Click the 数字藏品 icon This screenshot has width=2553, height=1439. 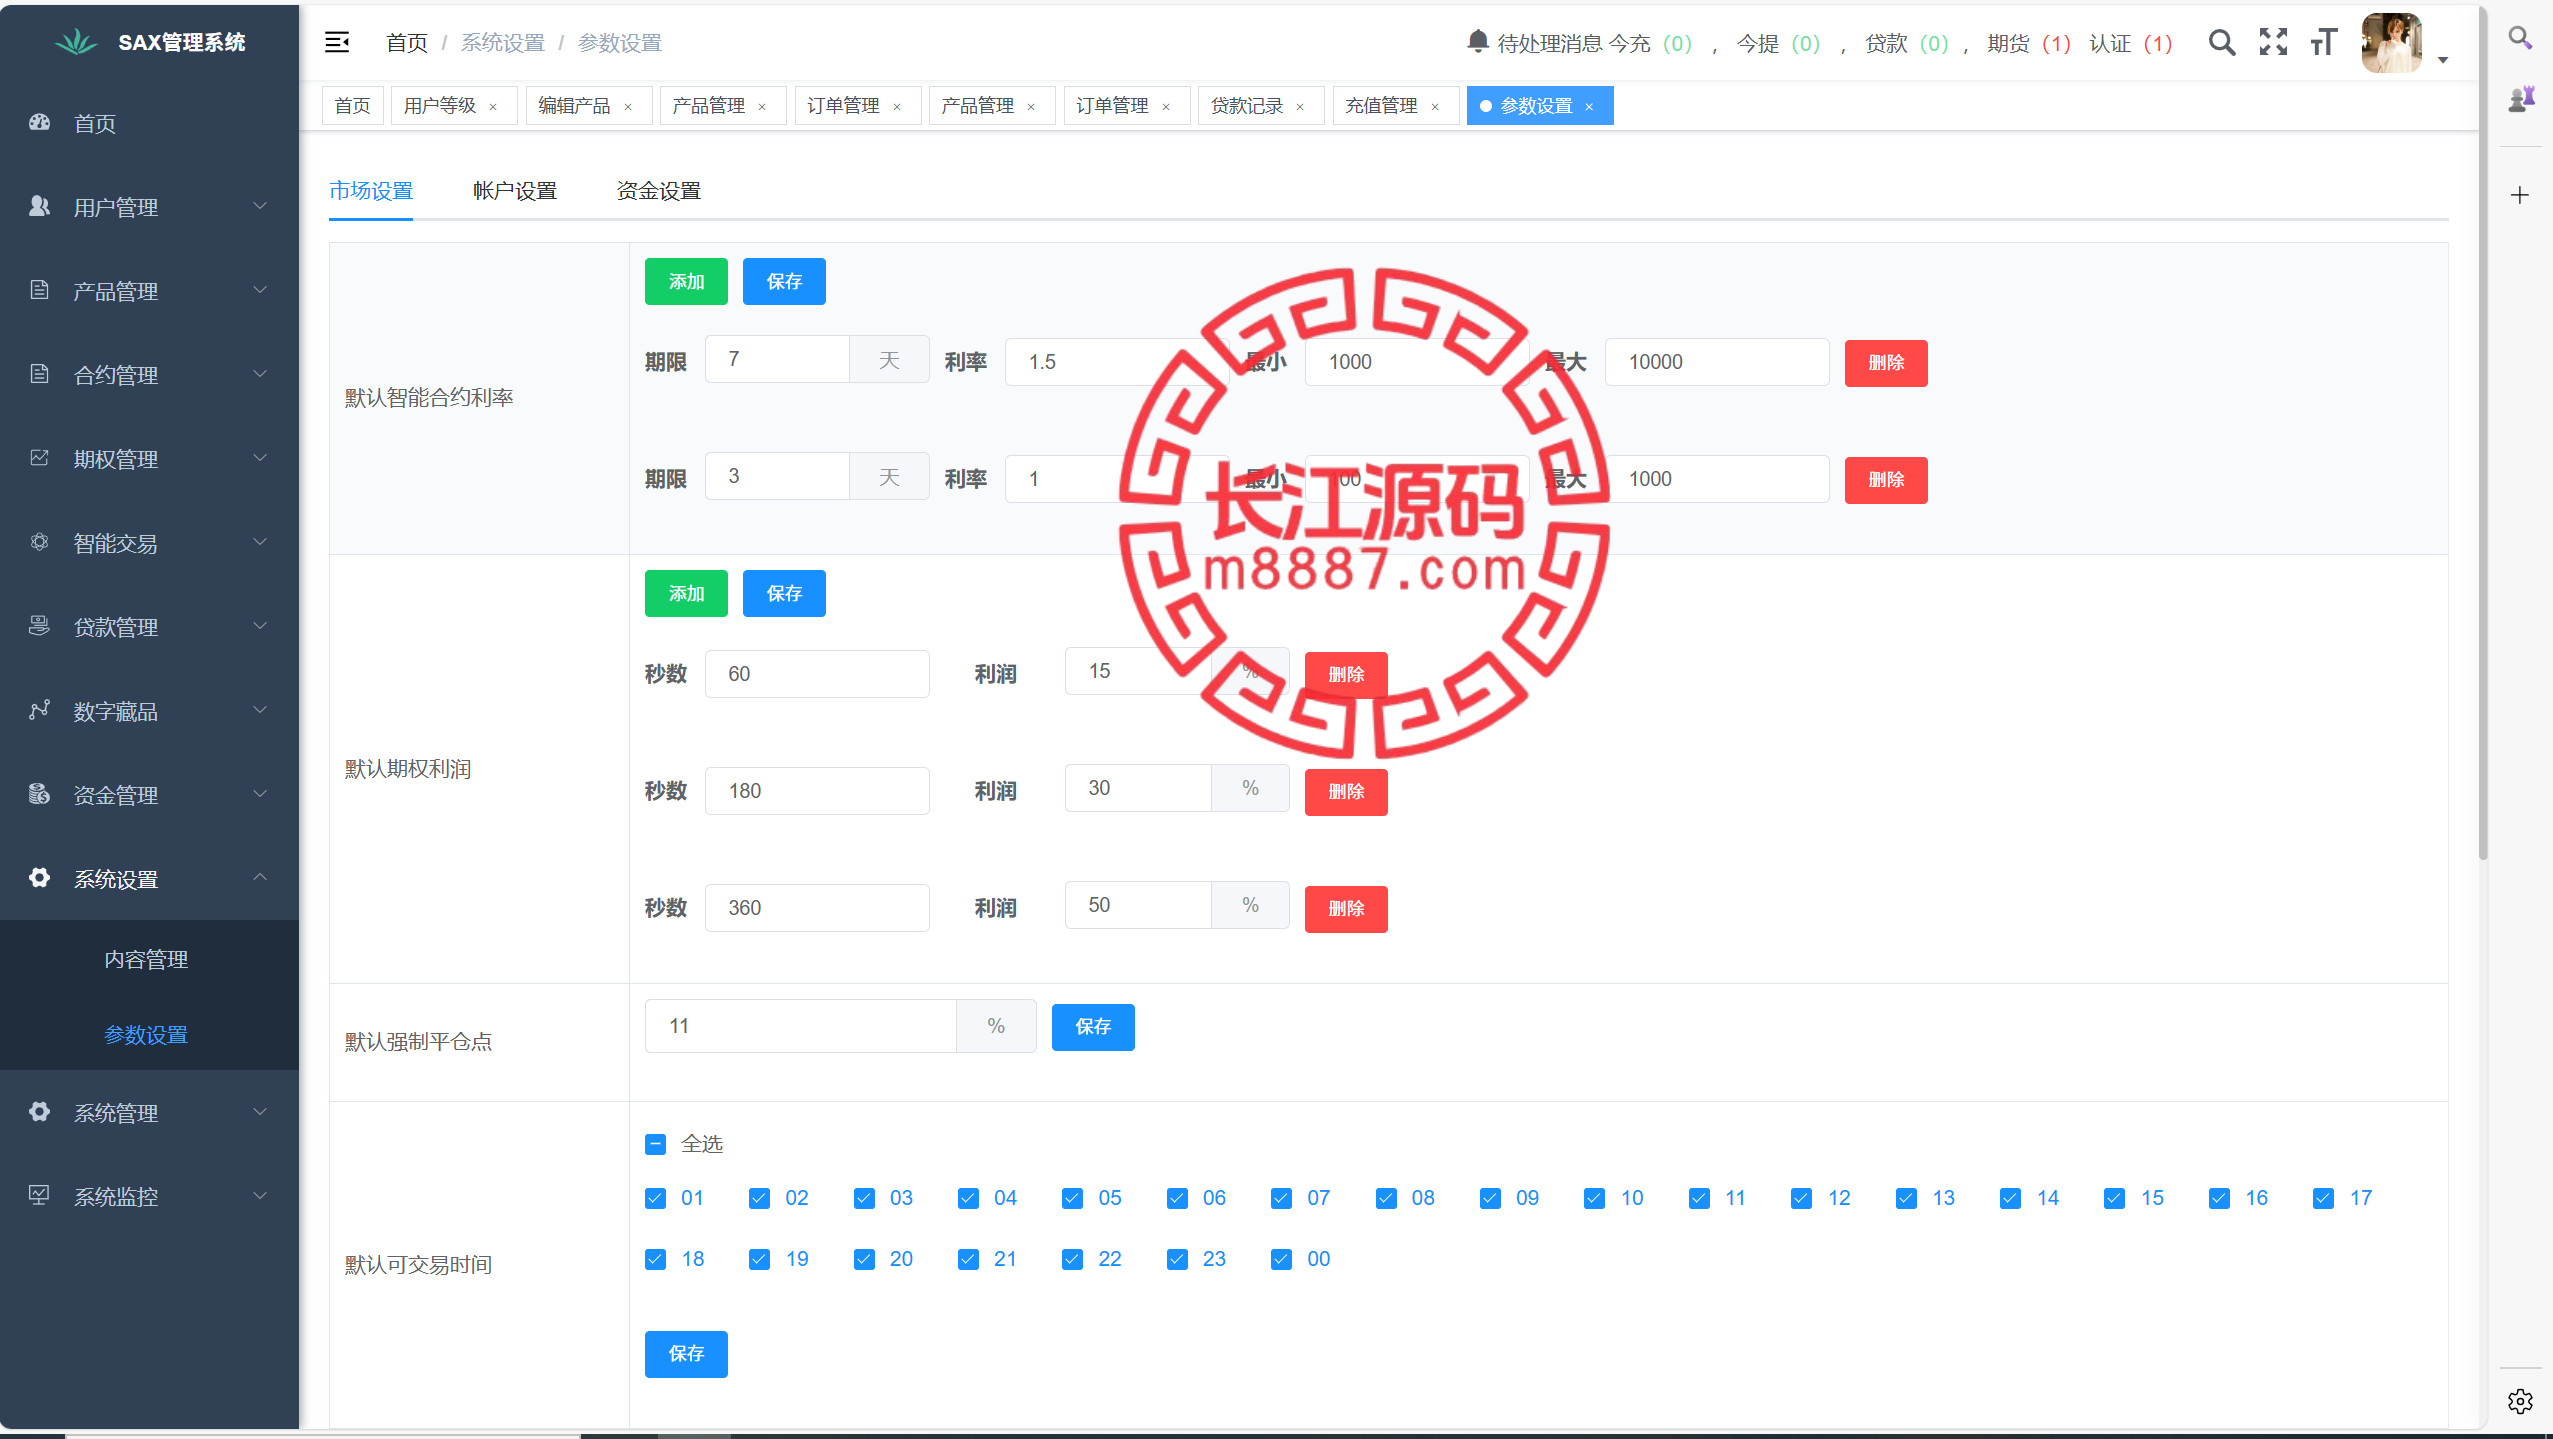point(39,710)
